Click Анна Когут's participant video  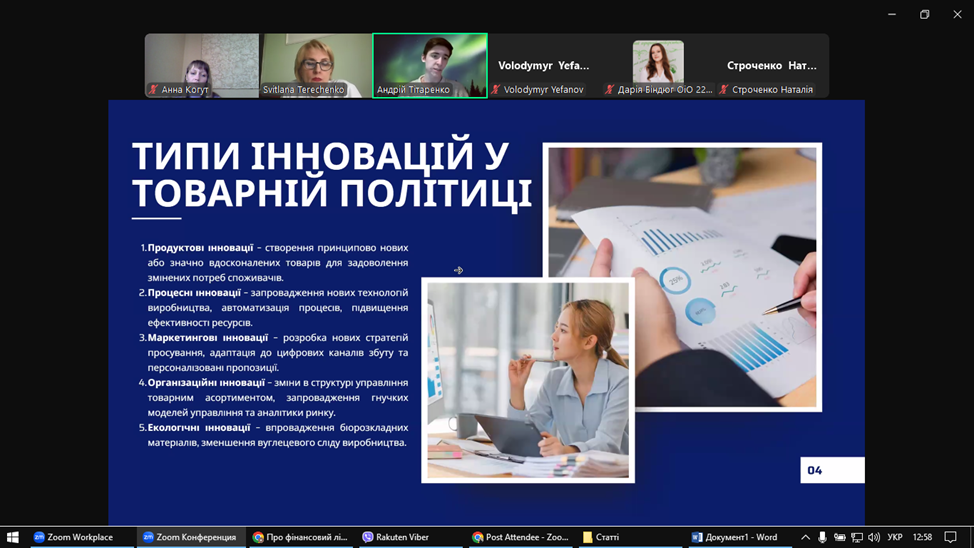point(202,66)
